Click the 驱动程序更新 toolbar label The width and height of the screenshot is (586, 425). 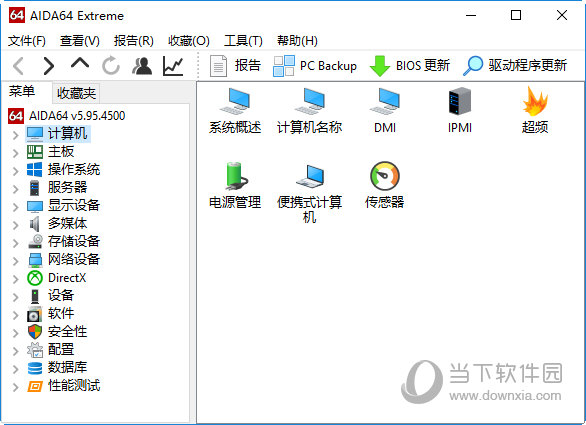[x=528, y=66]
